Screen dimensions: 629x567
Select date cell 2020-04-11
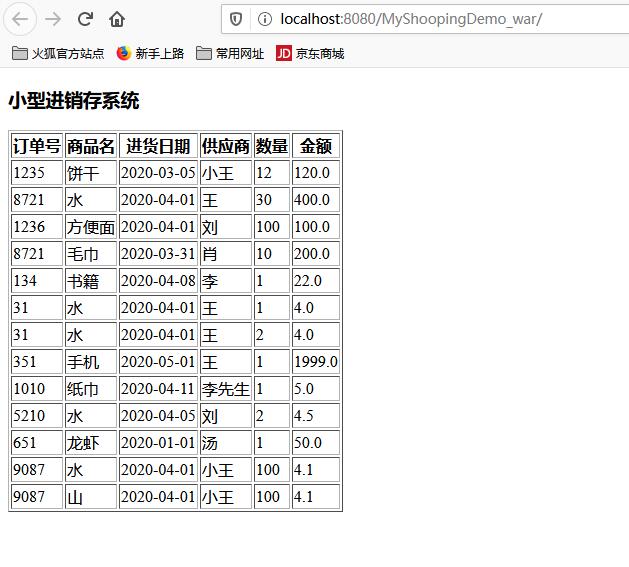158,388
